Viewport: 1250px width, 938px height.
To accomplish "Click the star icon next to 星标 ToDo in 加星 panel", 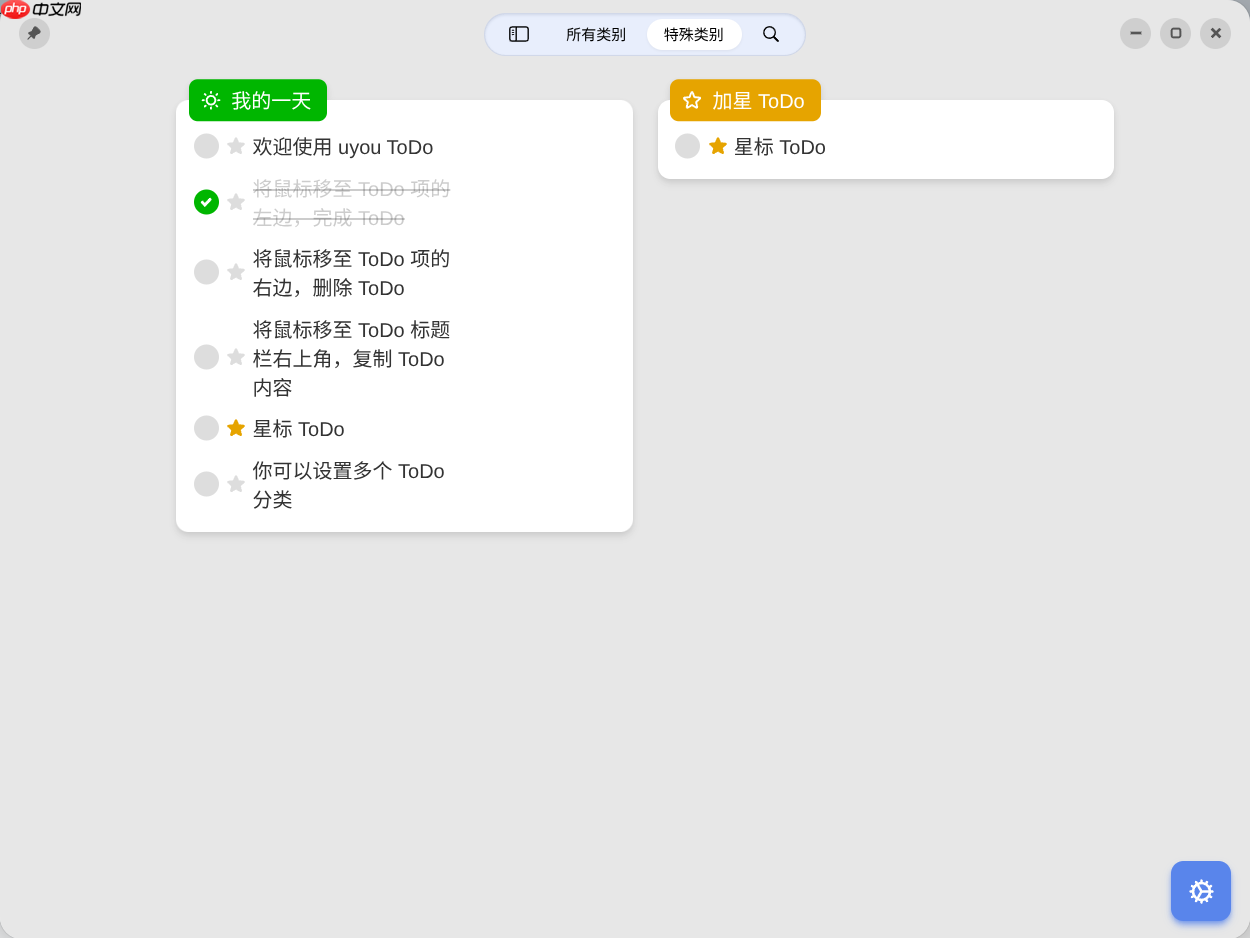I will [716, 146].
